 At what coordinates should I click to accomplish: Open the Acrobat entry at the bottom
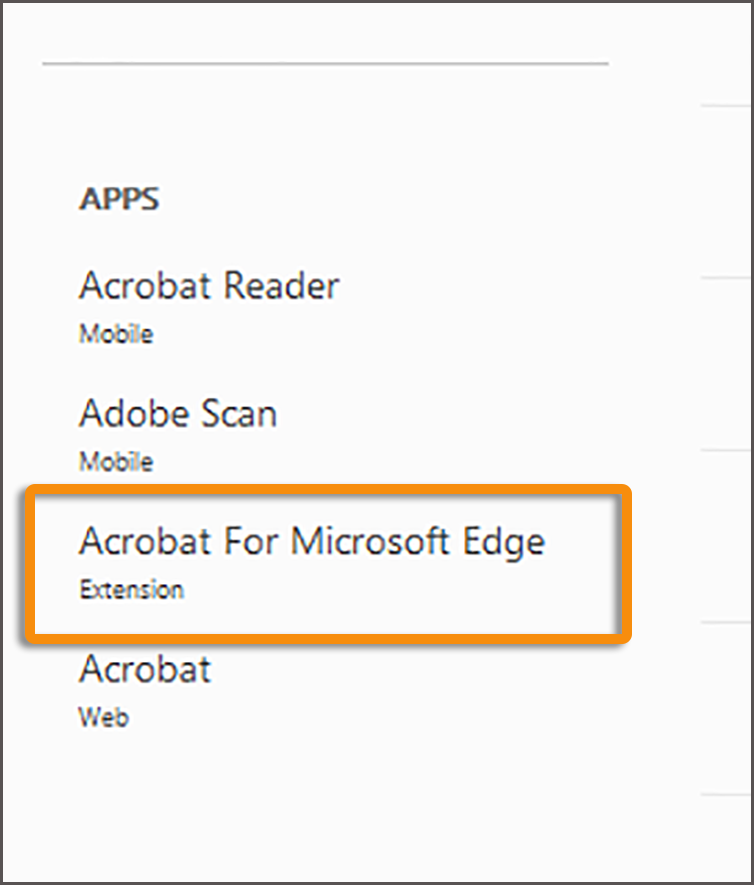(144, 670)
